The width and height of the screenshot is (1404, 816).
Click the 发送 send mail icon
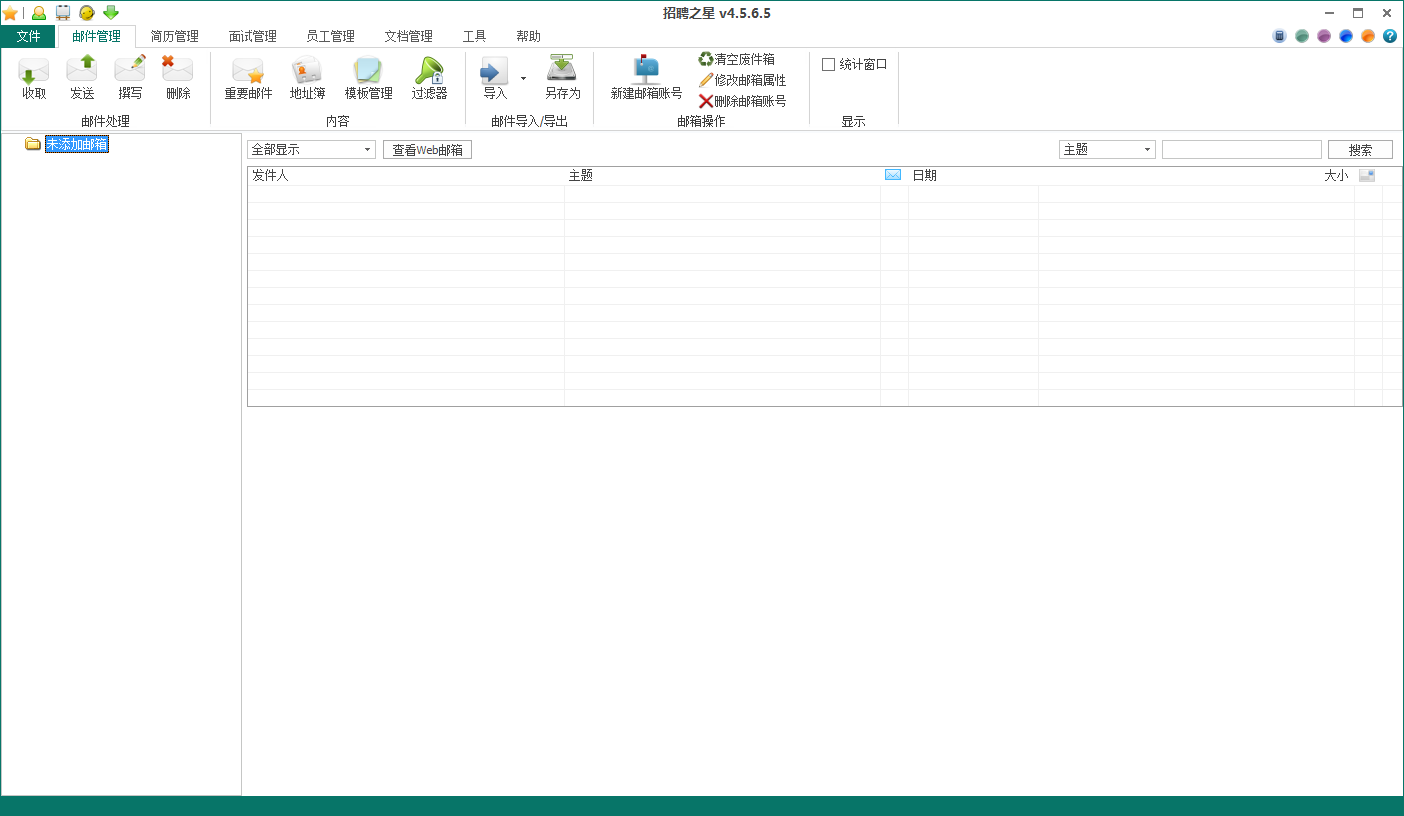(x=82, y=78)
